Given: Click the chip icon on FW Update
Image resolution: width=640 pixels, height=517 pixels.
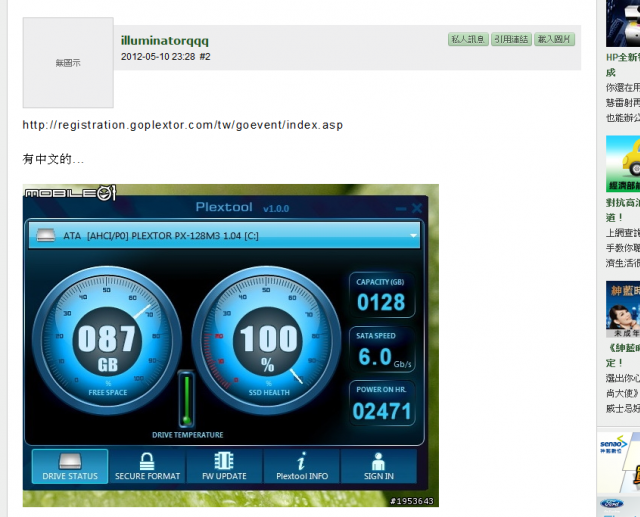Looking at the screenshot, I should coord(224,461).
